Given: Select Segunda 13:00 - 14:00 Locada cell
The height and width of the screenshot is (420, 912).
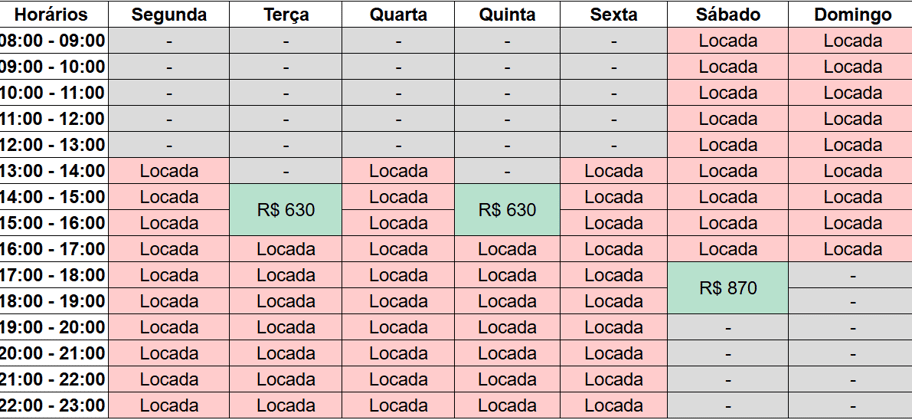Looking at the screenshot, I should click(x=169, y=171).
